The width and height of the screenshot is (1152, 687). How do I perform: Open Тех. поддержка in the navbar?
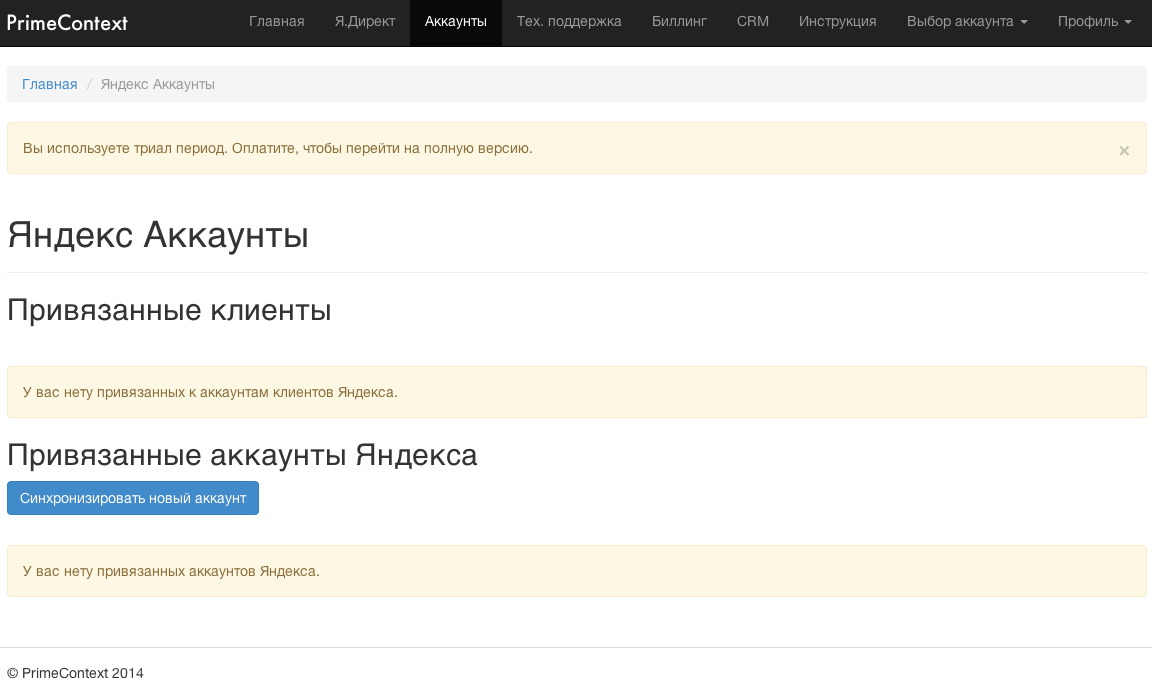(x=569, y=22)
